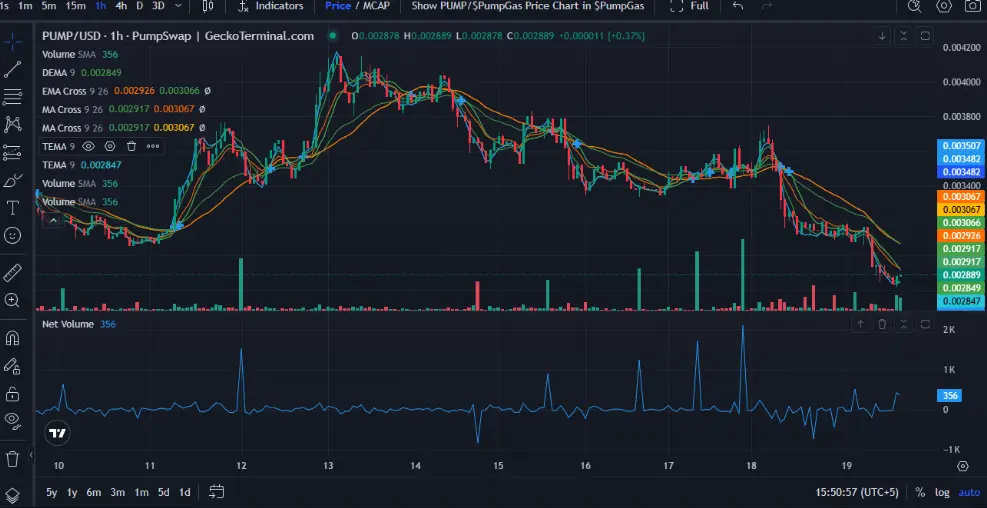Open TEMA 9 more options menu

153,146
